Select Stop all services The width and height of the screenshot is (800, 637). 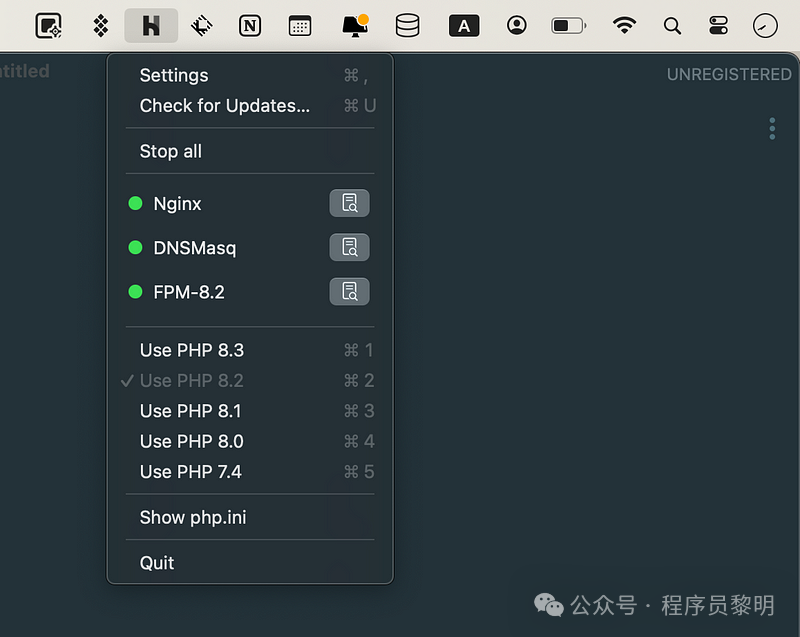(x=250, y=151)
